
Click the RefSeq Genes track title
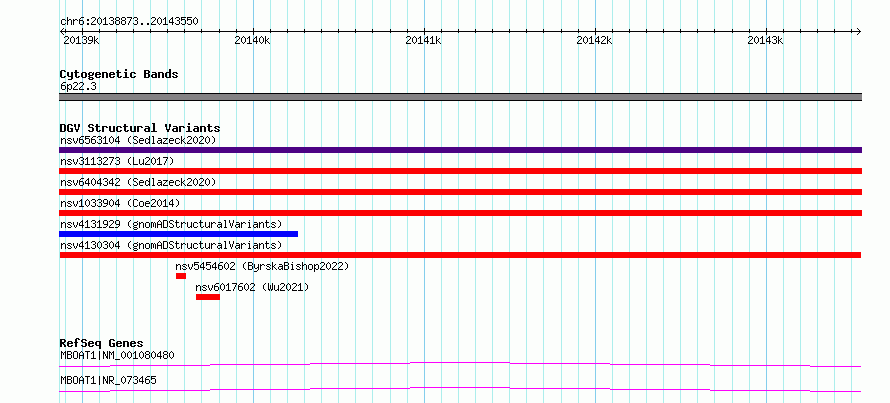tap(101, 343)
